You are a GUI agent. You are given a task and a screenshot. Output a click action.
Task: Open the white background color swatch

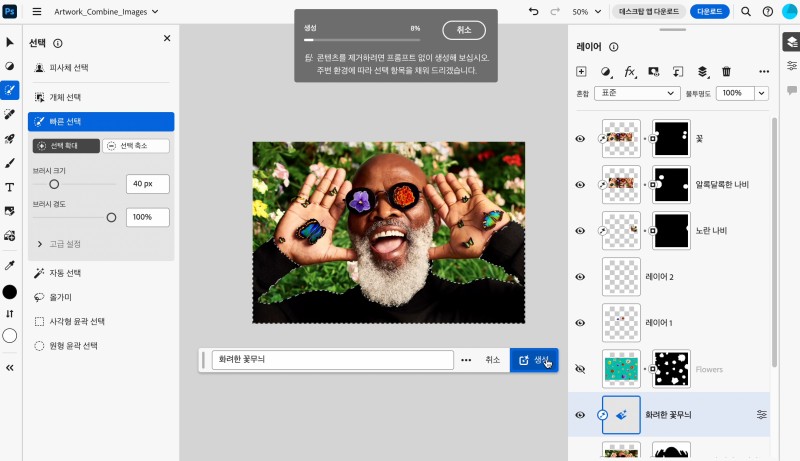[10, 336]
